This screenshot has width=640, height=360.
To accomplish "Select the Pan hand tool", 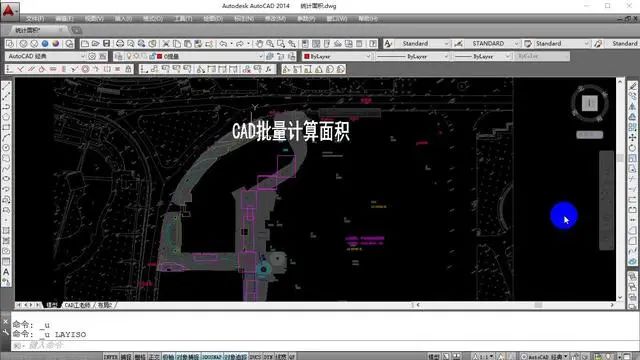I will click(259, 44).
